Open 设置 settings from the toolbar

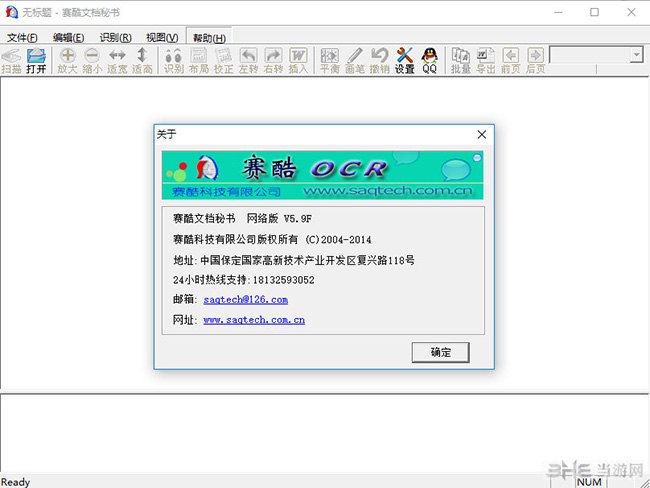click(x=404, y=60)
